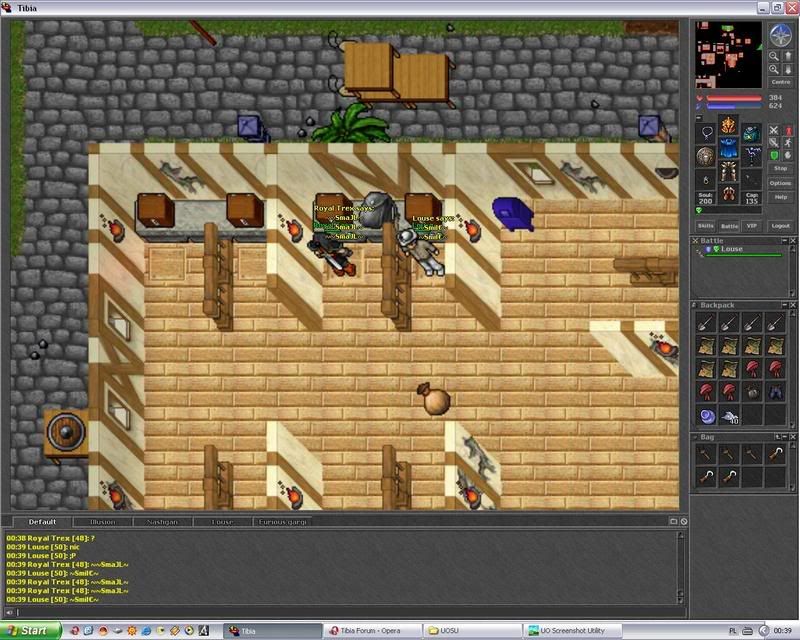Image resolution: width=800 pixels, height=640 pixels.
Task: Select the hook in Bag top row
Action: pyautogui.click(x=776, y=454)
